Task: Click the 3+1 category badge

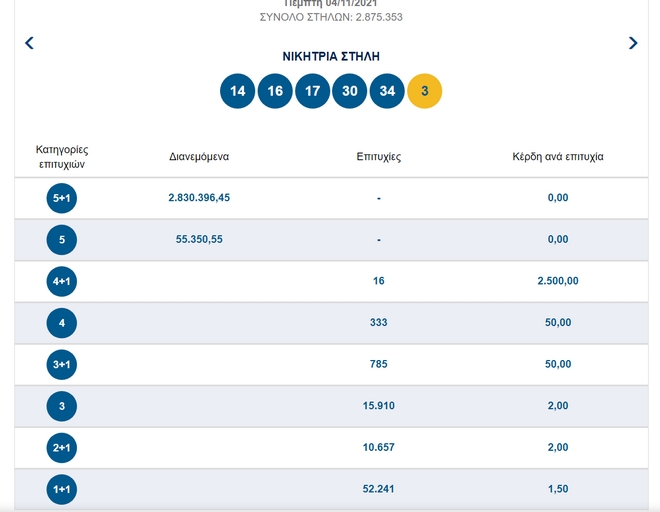Action: [x=62, y=365]
